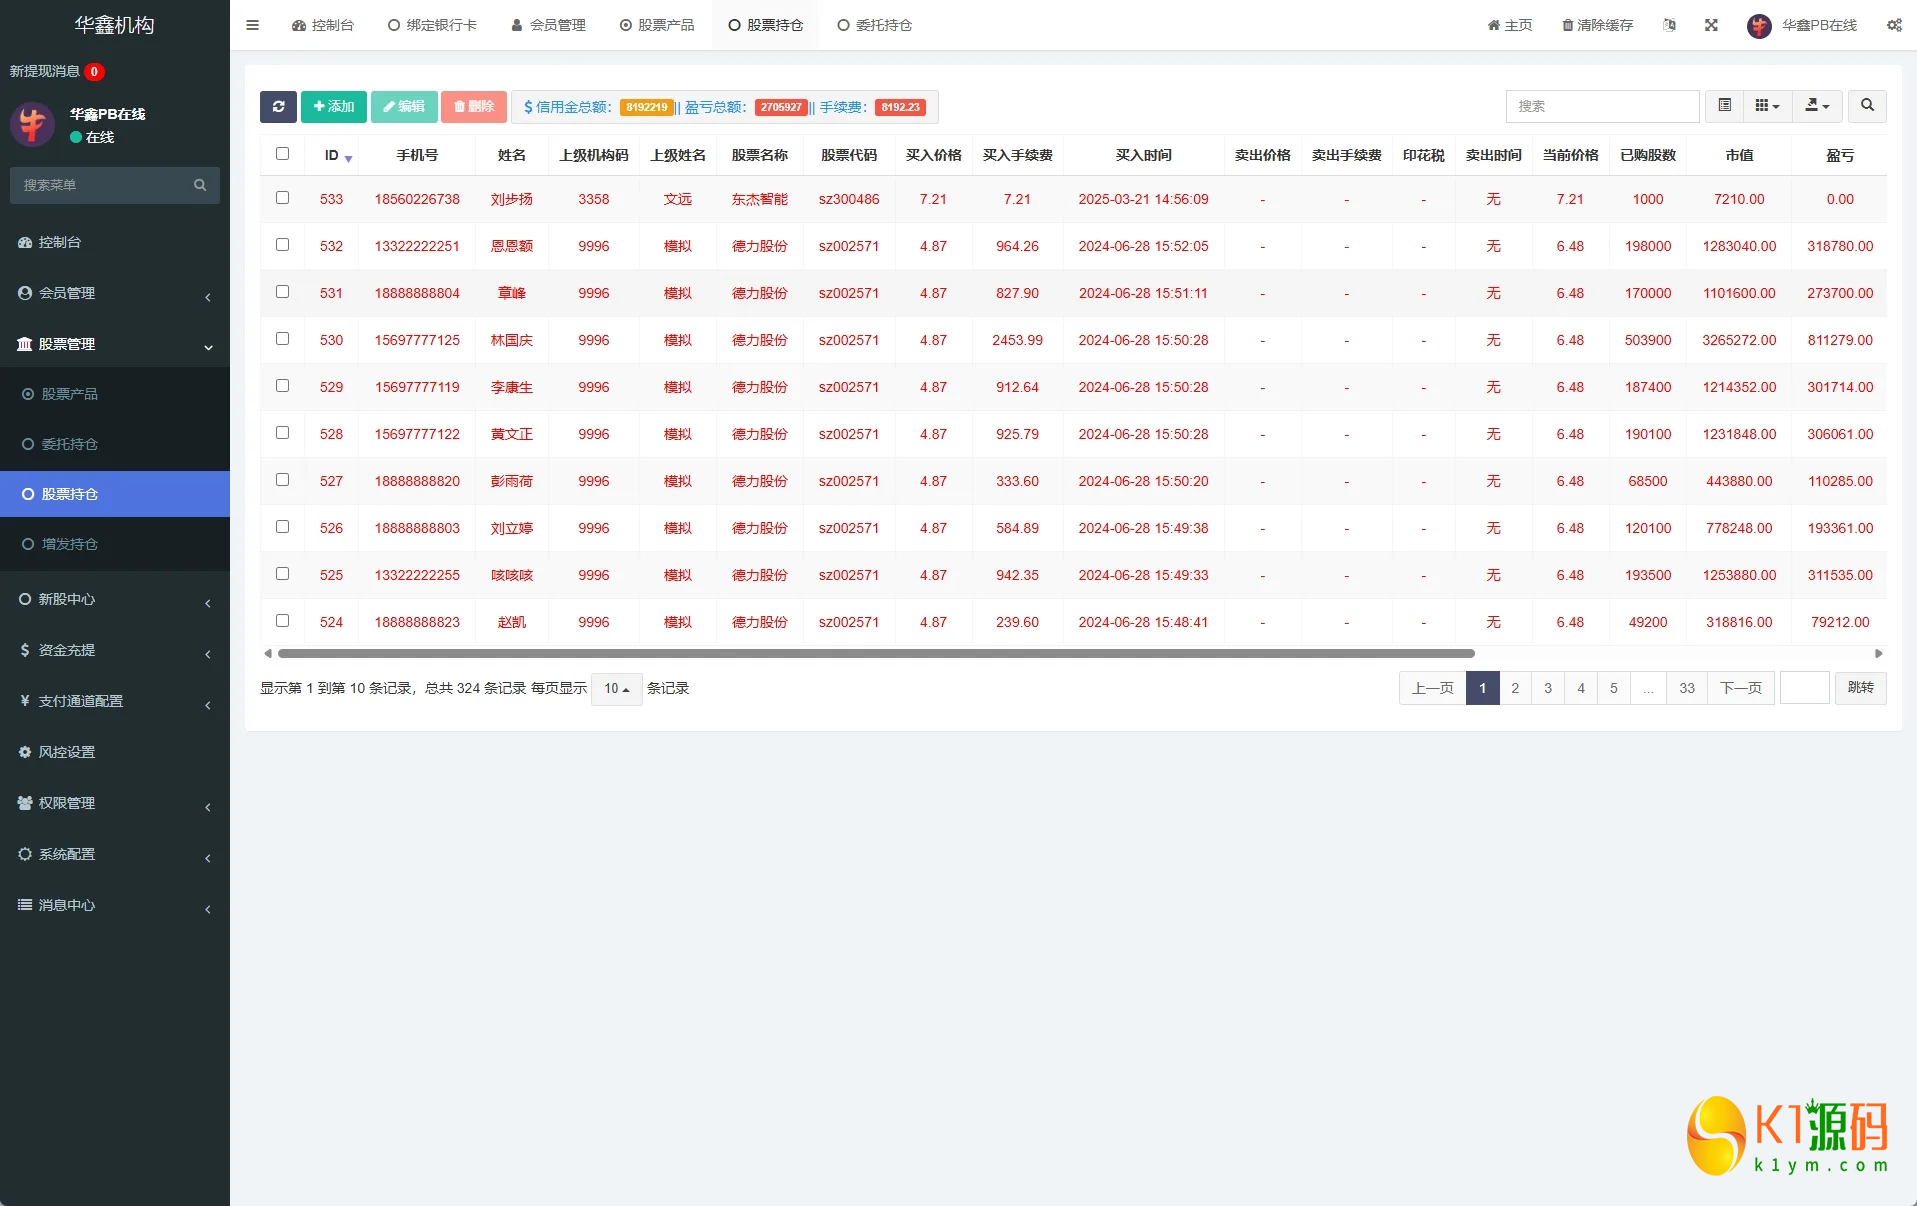Check the row with ID 524
Image resolution: width=1917 pixels, height=1206 pixels.
[282, 621]
